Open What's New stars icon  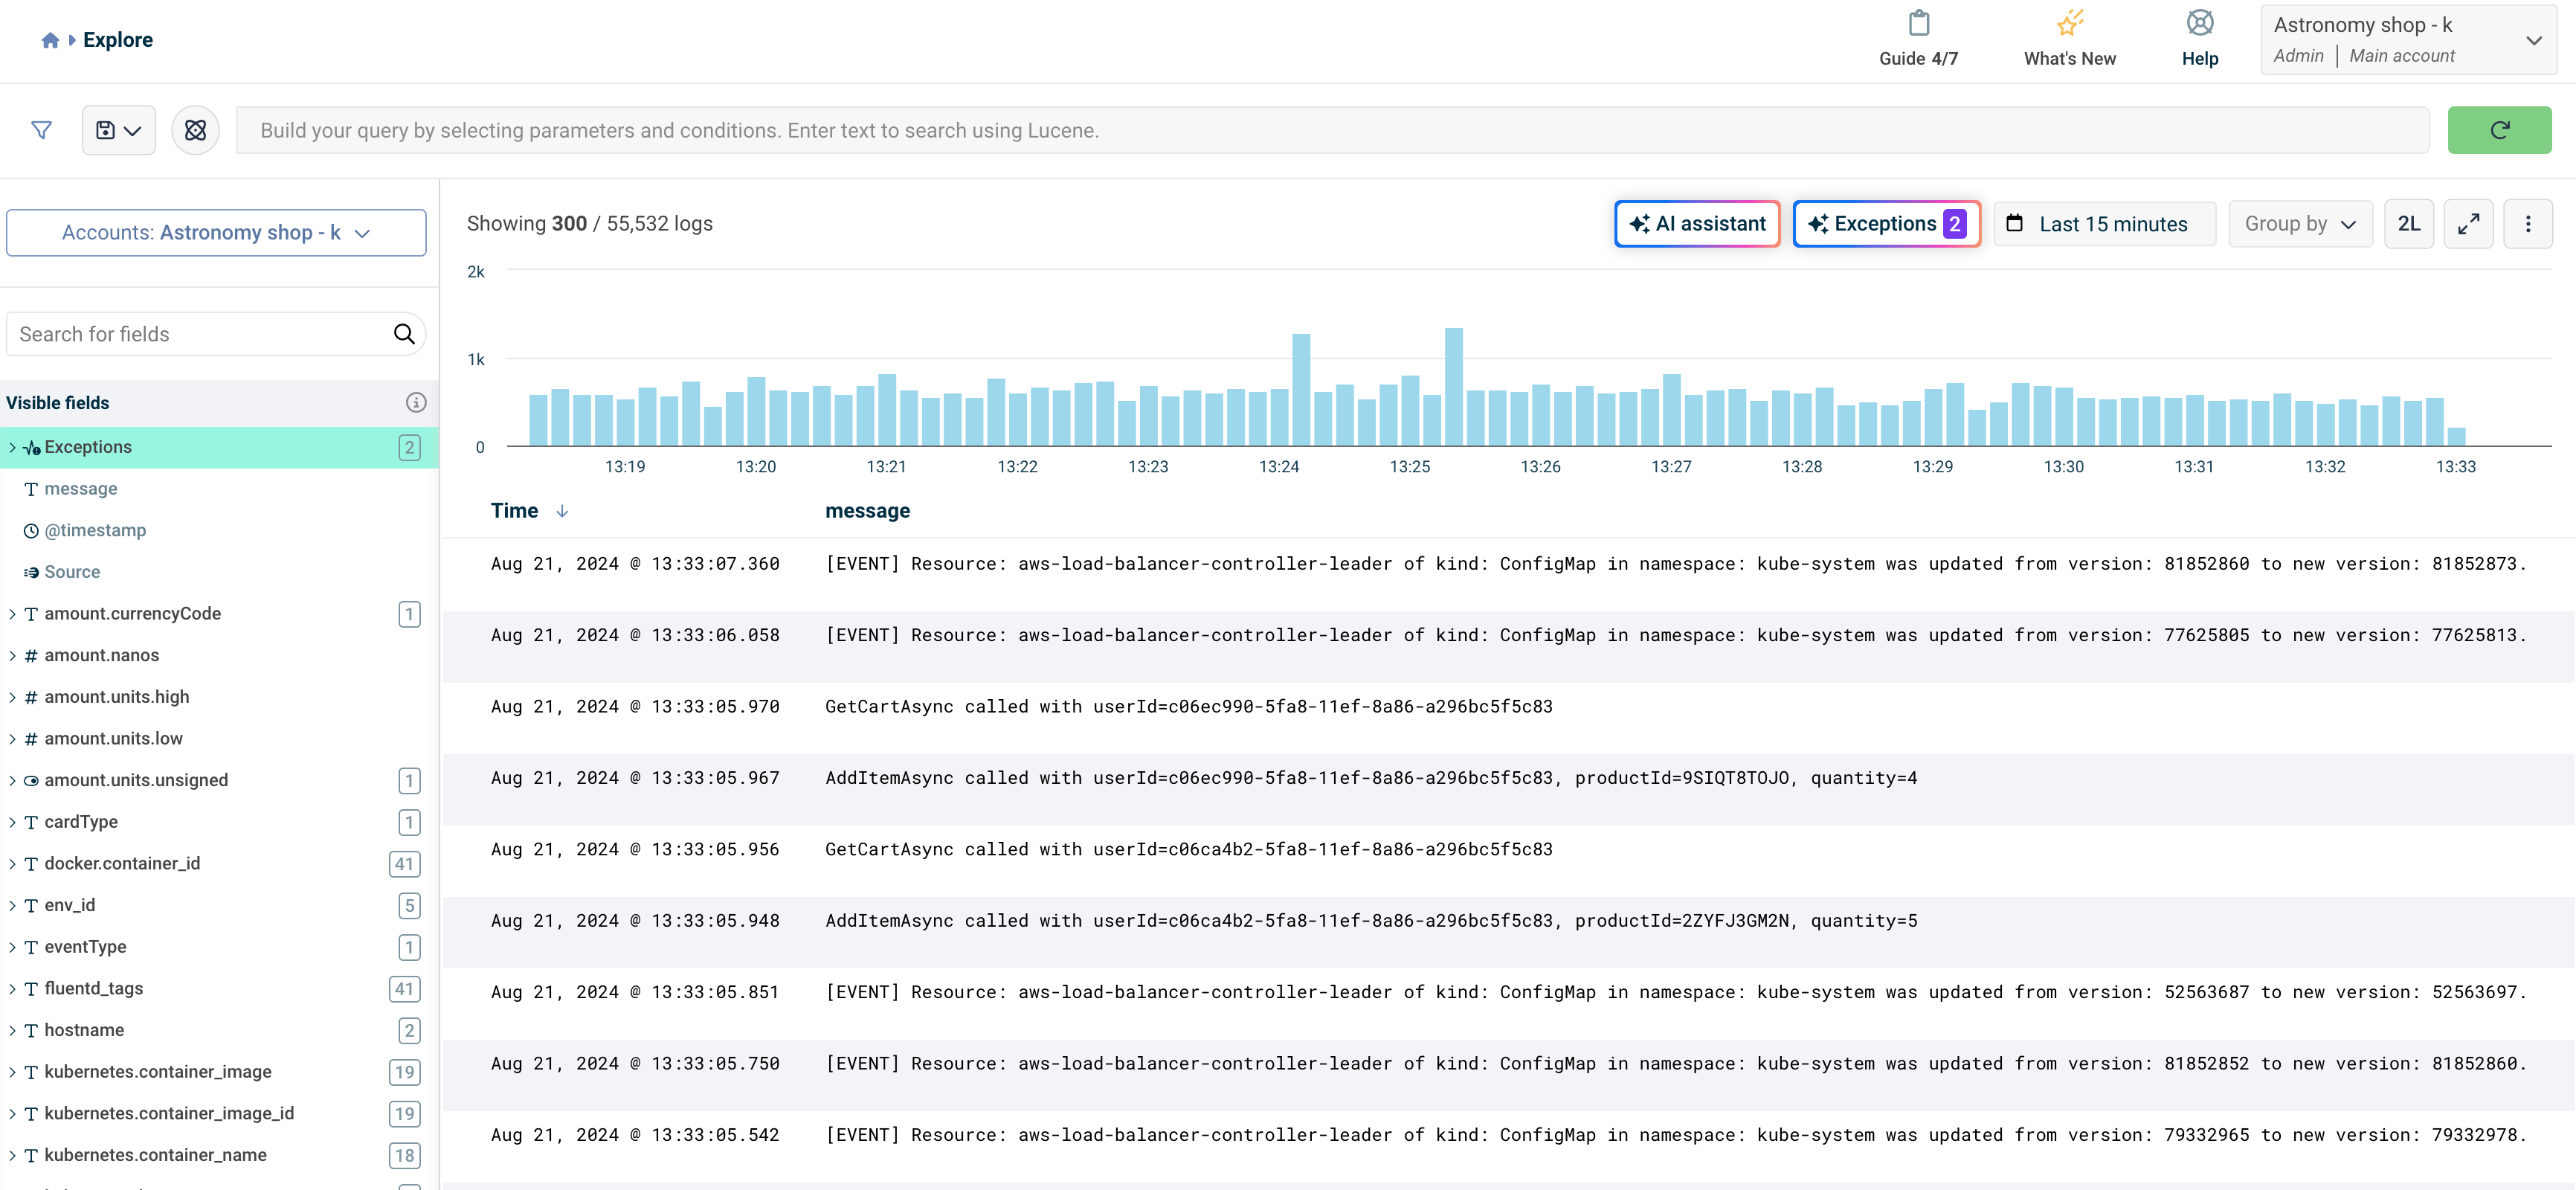tap(2069, 23)
